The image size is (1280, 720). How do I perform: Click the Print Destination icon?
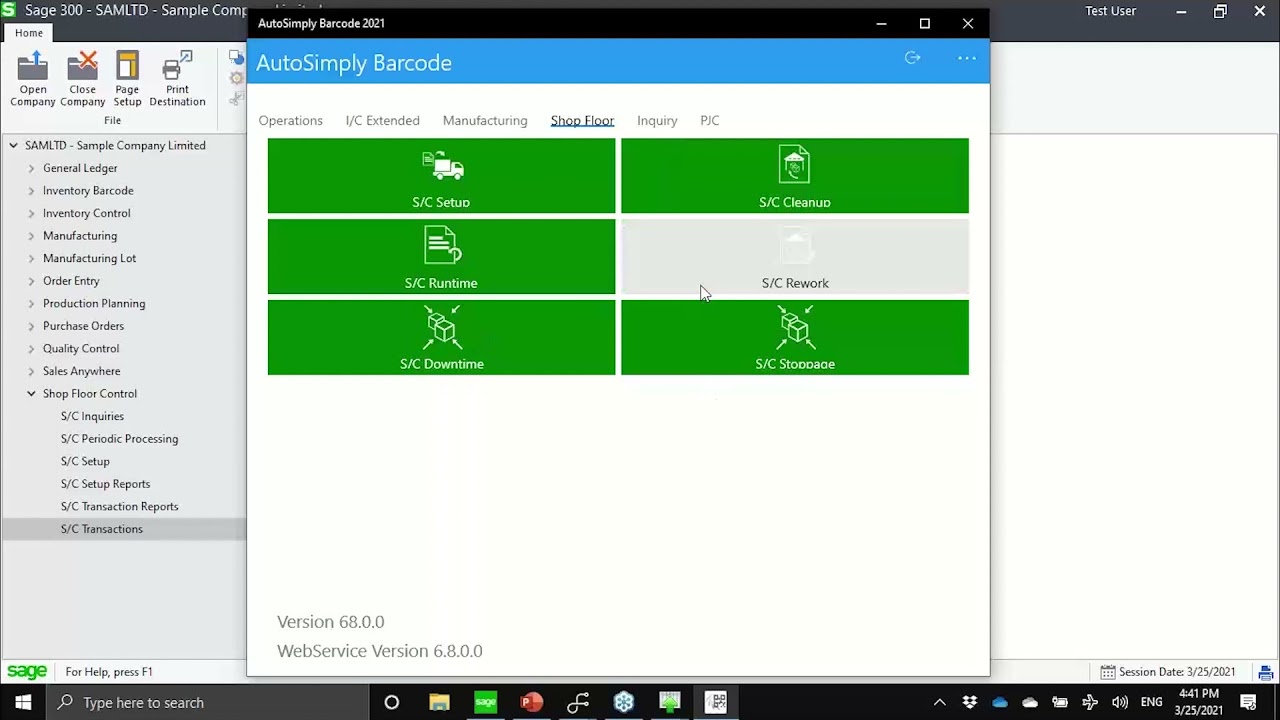pos(177,79)
